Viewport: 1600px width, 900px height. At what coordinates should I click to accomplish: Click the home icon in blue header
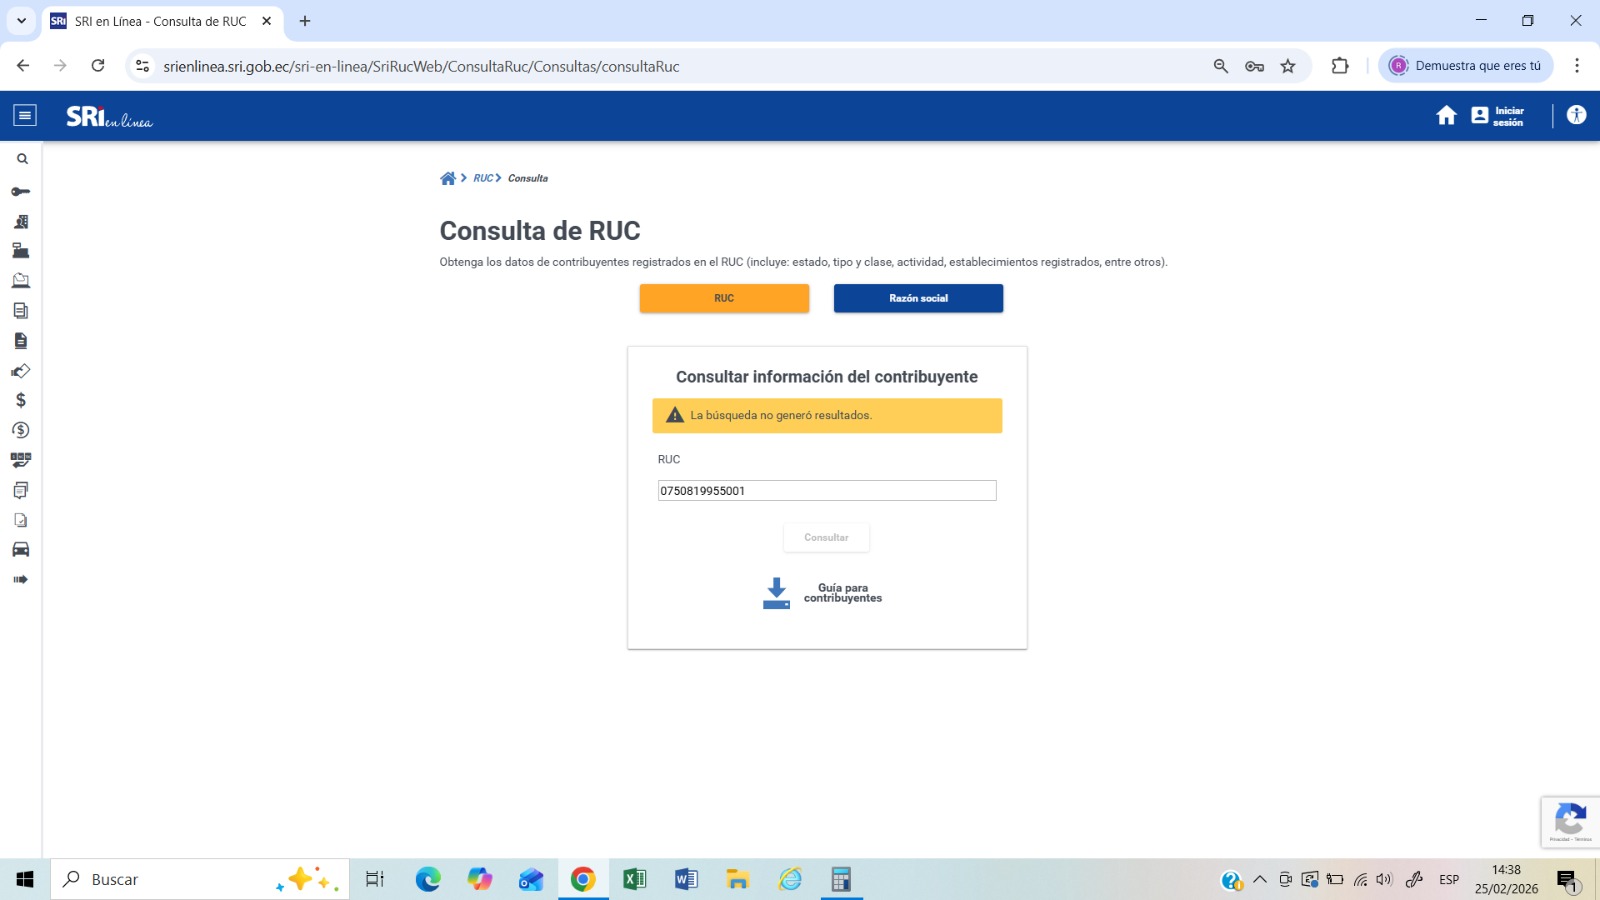click(1446, 116)
